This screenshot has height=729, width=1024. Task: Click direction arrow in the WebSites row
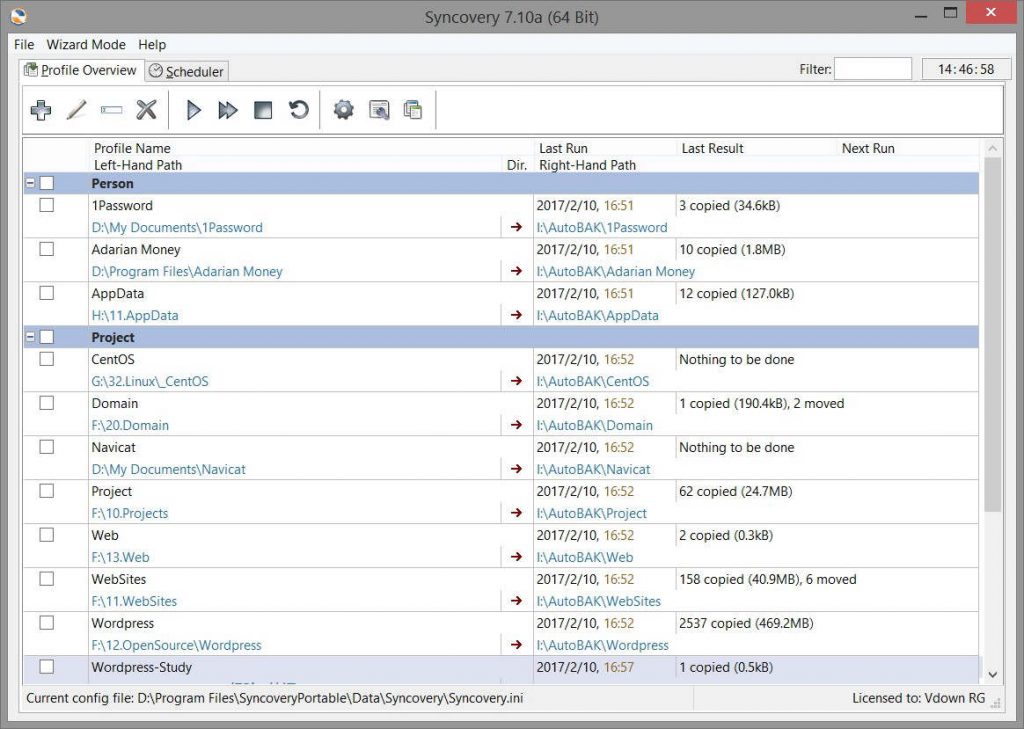tap(517, 600)
